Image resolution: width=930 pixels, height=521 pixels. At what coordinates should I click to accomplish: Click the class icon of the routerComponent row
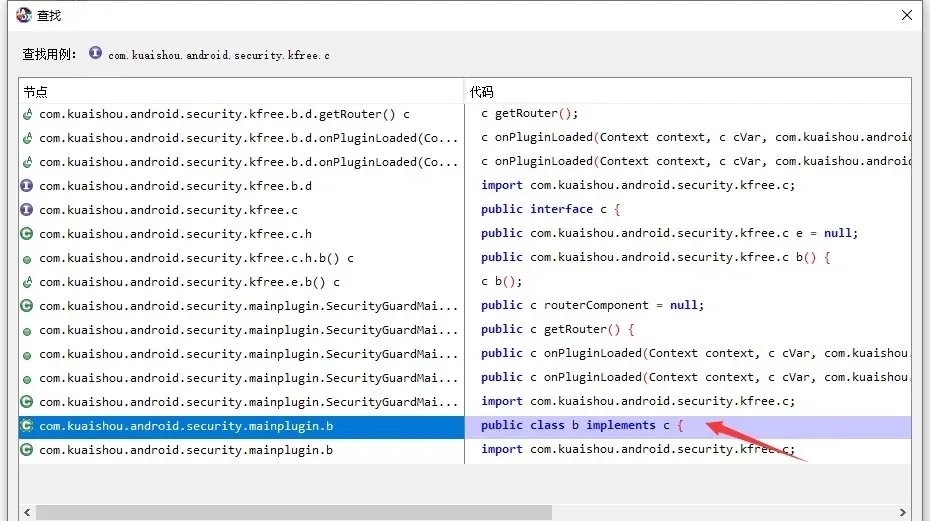coord(27,306)
